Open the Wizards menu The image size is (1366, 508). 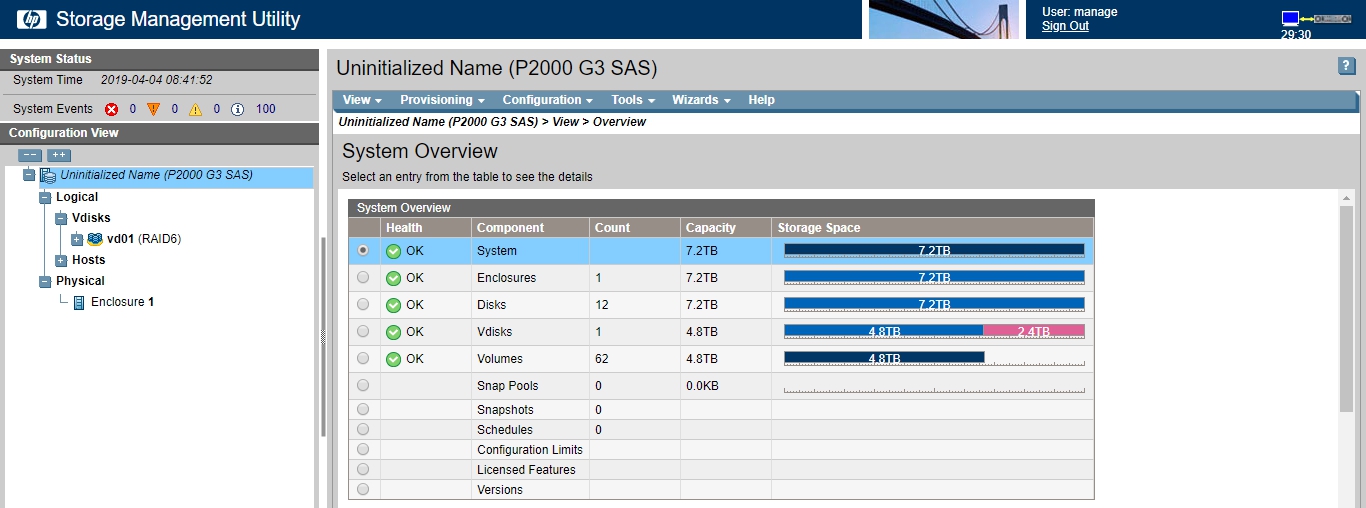tap(701, 100)
